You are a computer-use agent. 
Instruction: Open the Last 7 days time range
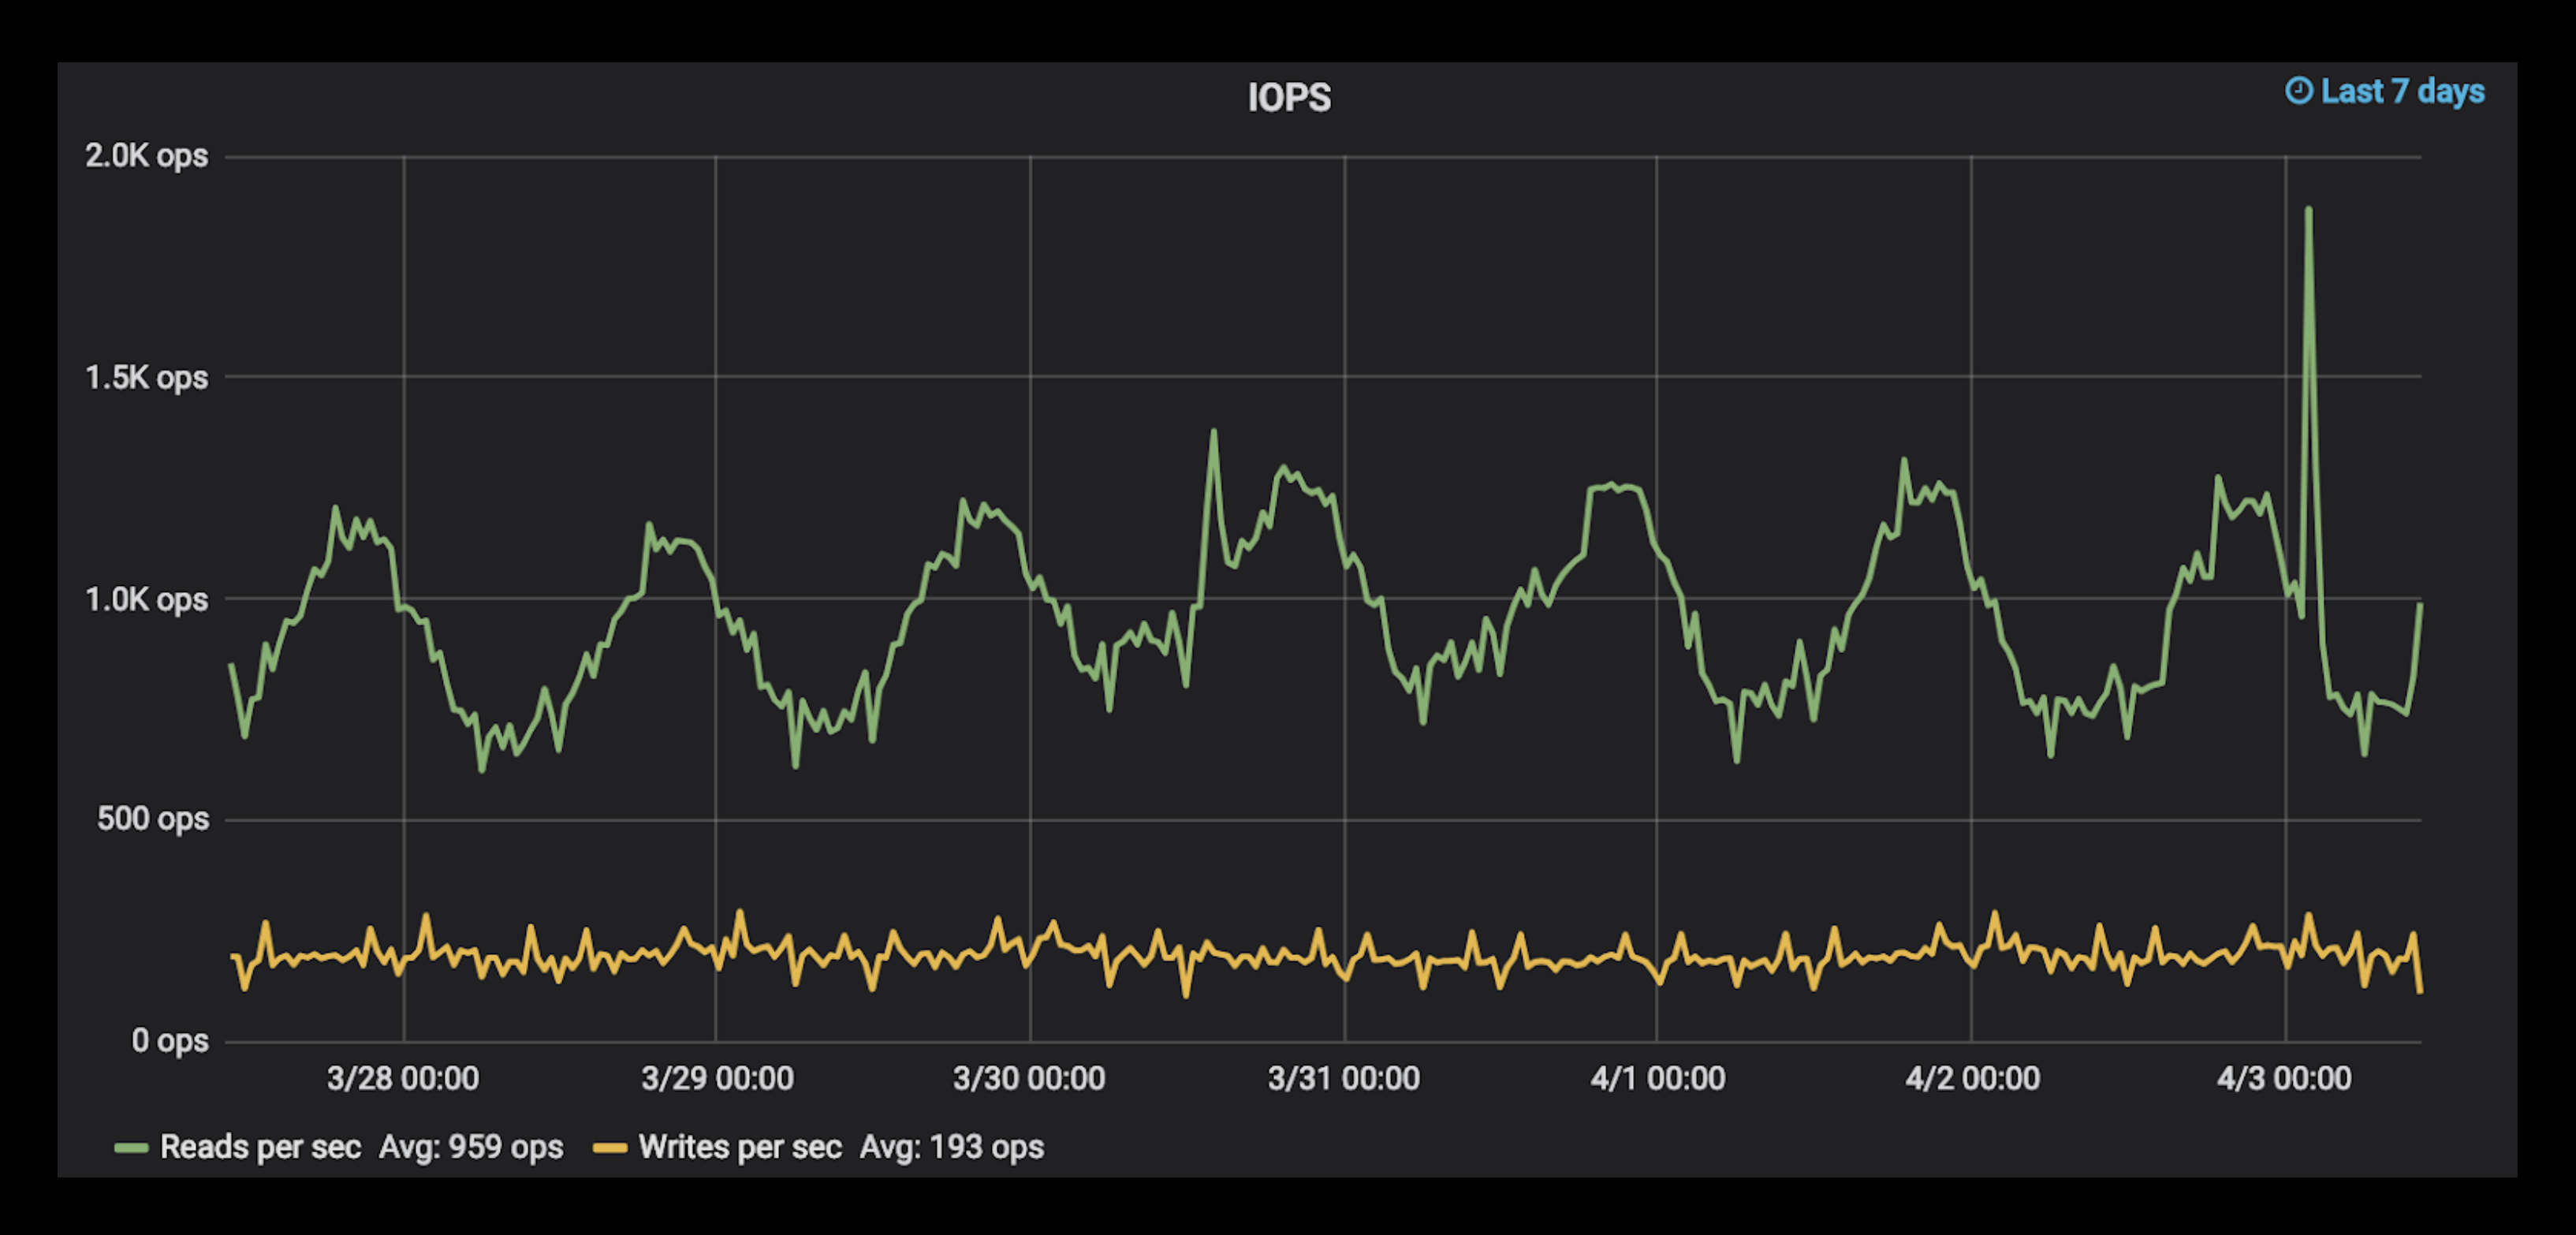[2385, 91]
